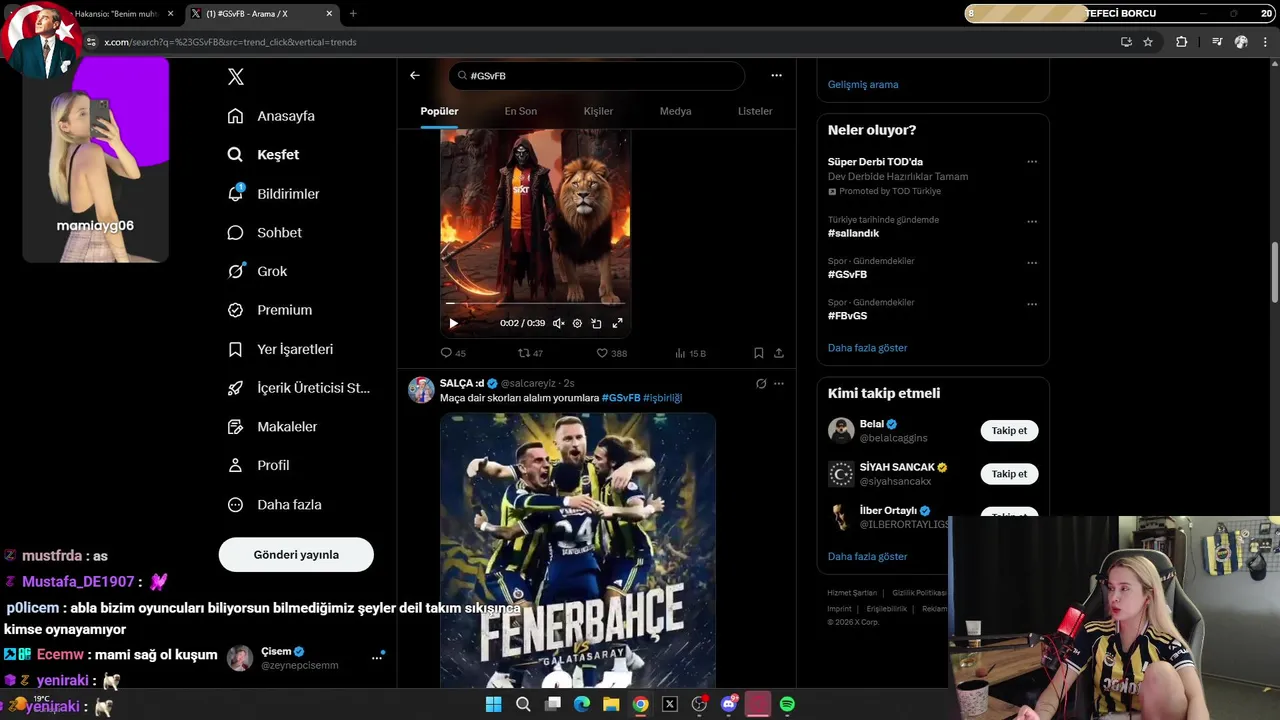Share the lion video post
Viewport: 1280px width, 720px height.
779,353
